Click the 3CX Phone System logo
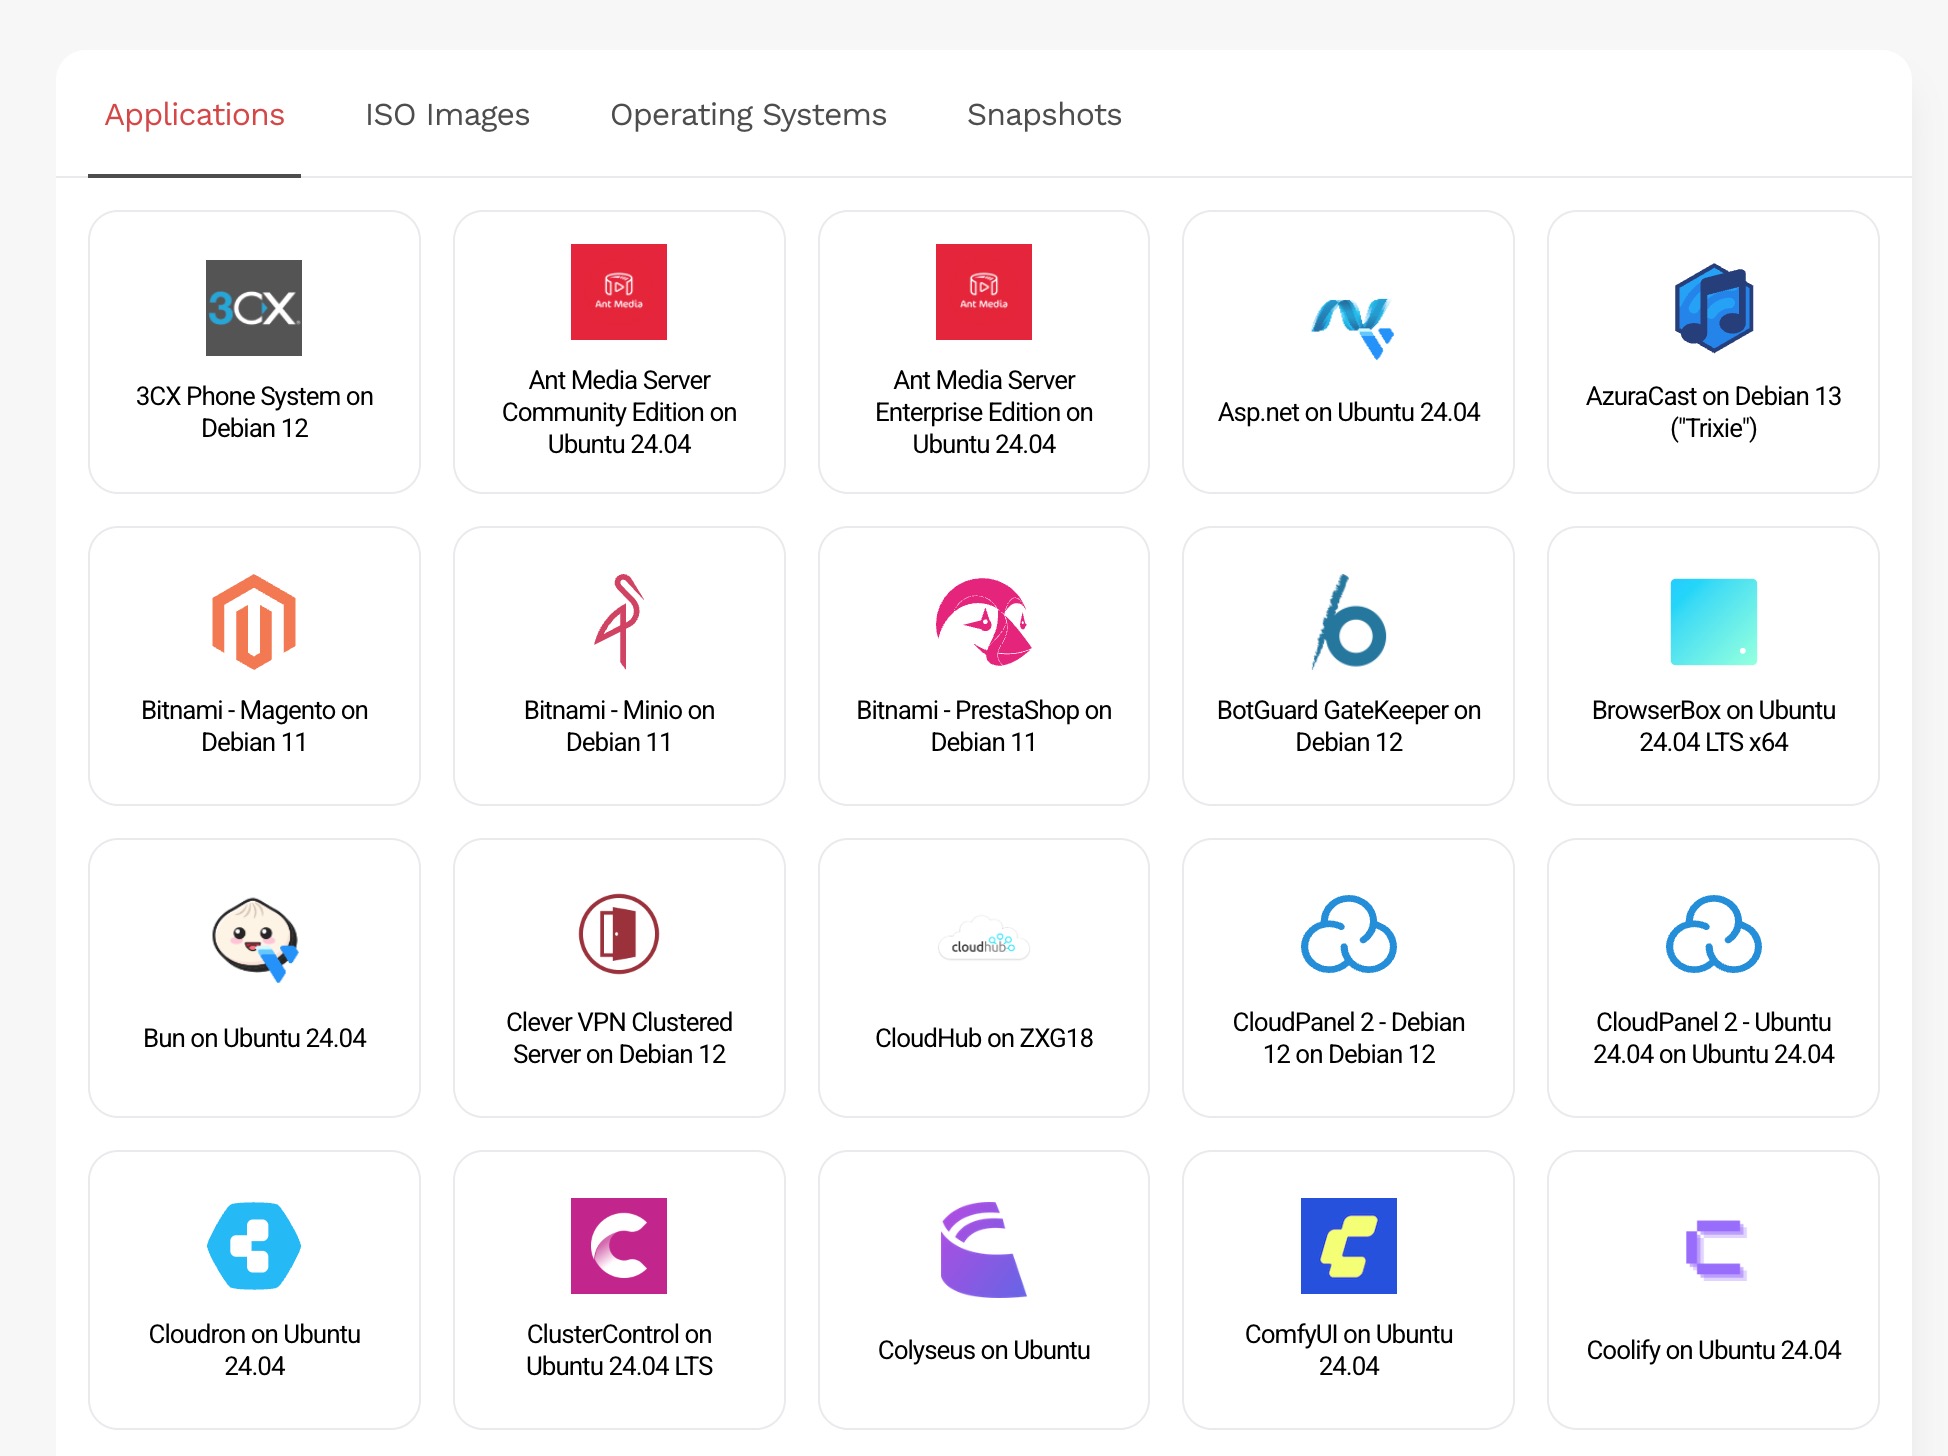The width and height of the screenshot is (1948, 1456). tap(254, 308)
